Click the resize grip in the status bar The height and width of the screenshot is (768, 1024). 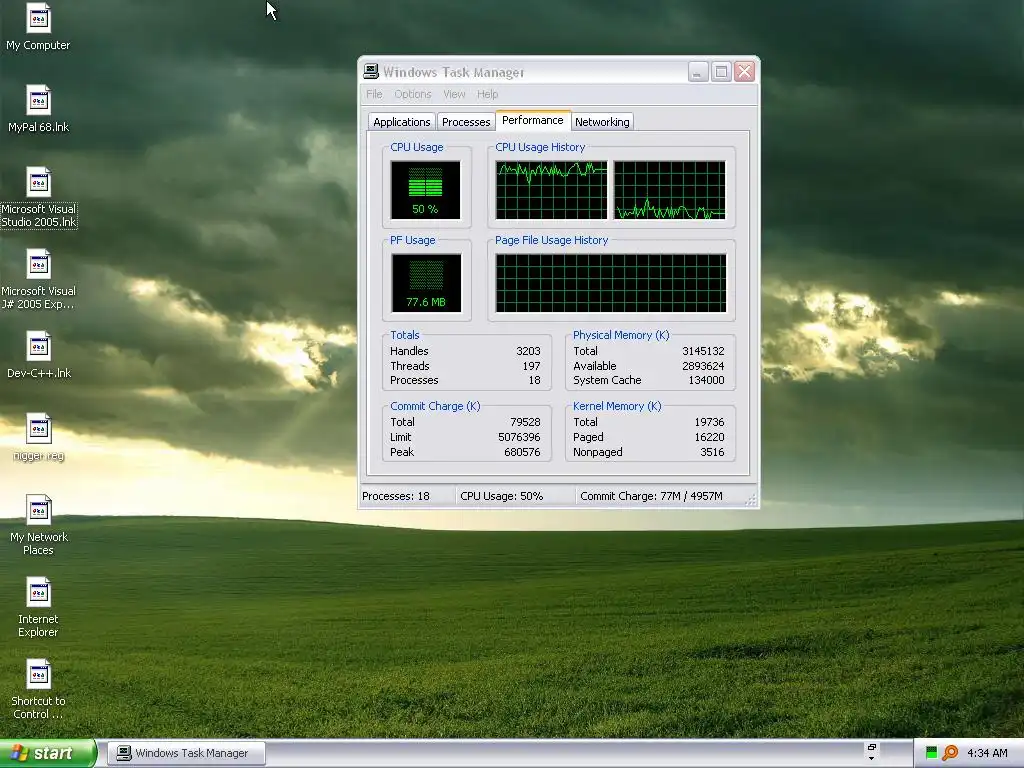[x=751, y=500]
